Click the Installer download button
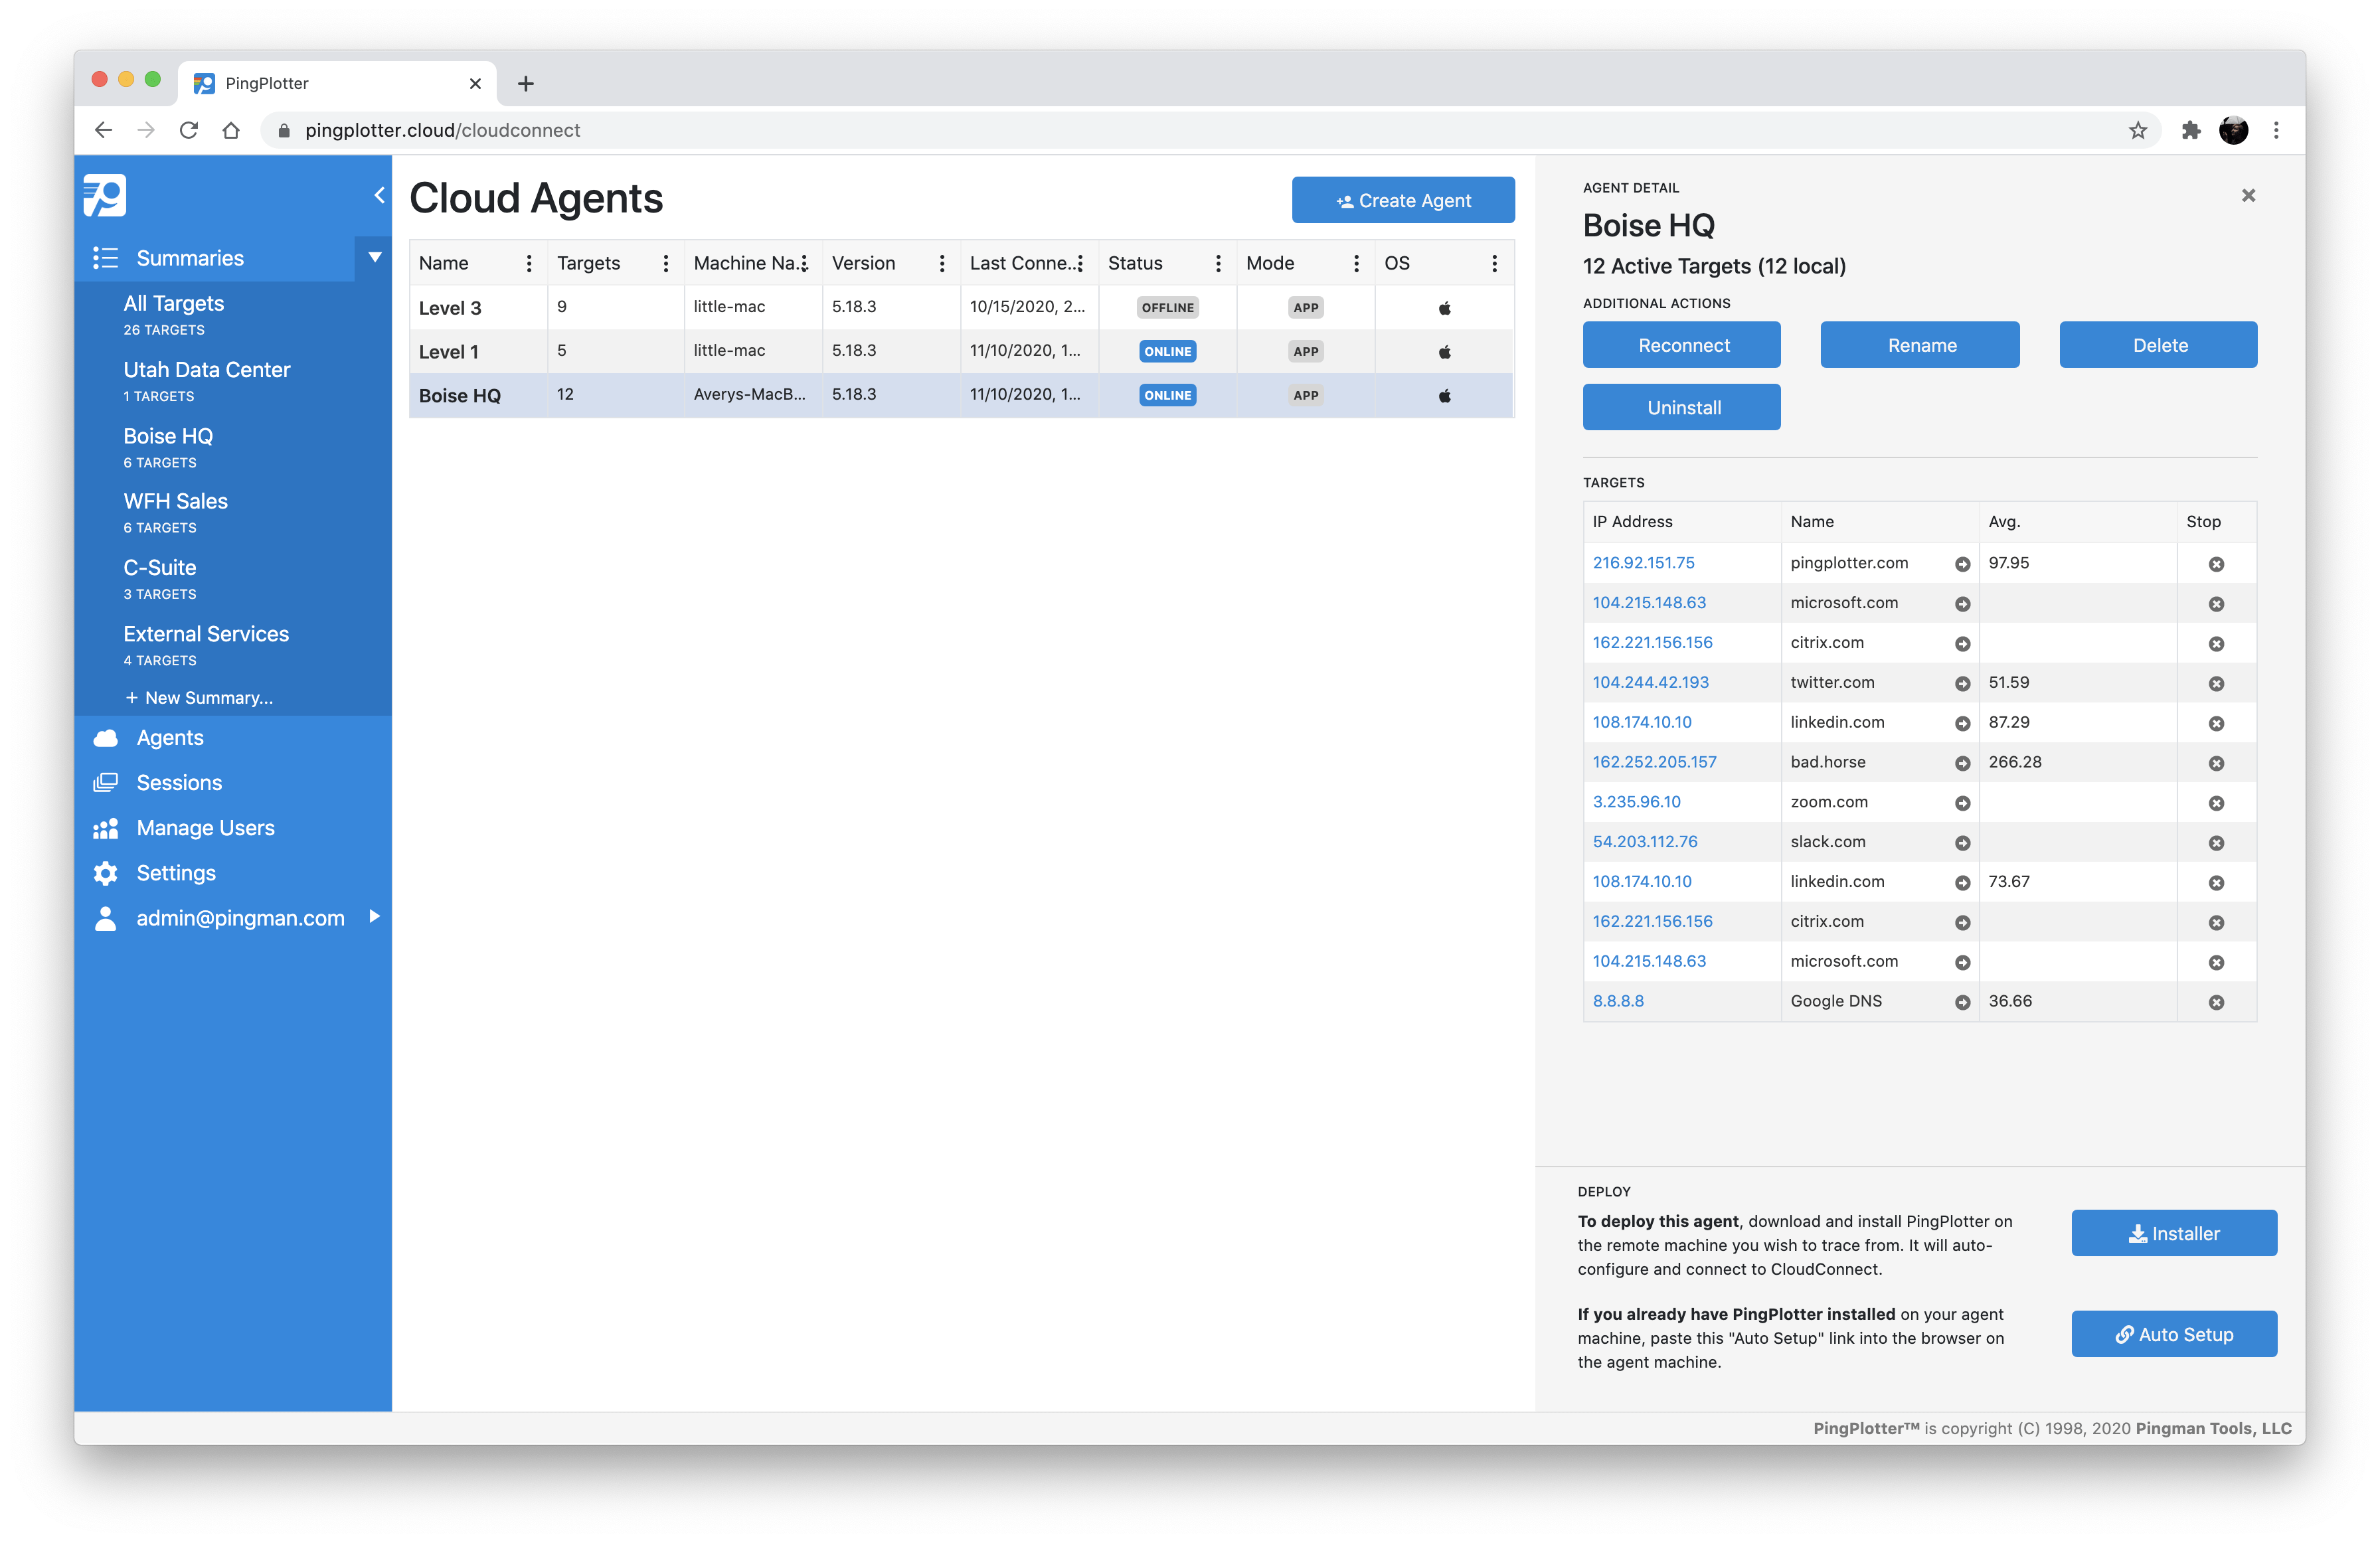Screen dimensions: 2380x1543 [x=2174, y=1233]
